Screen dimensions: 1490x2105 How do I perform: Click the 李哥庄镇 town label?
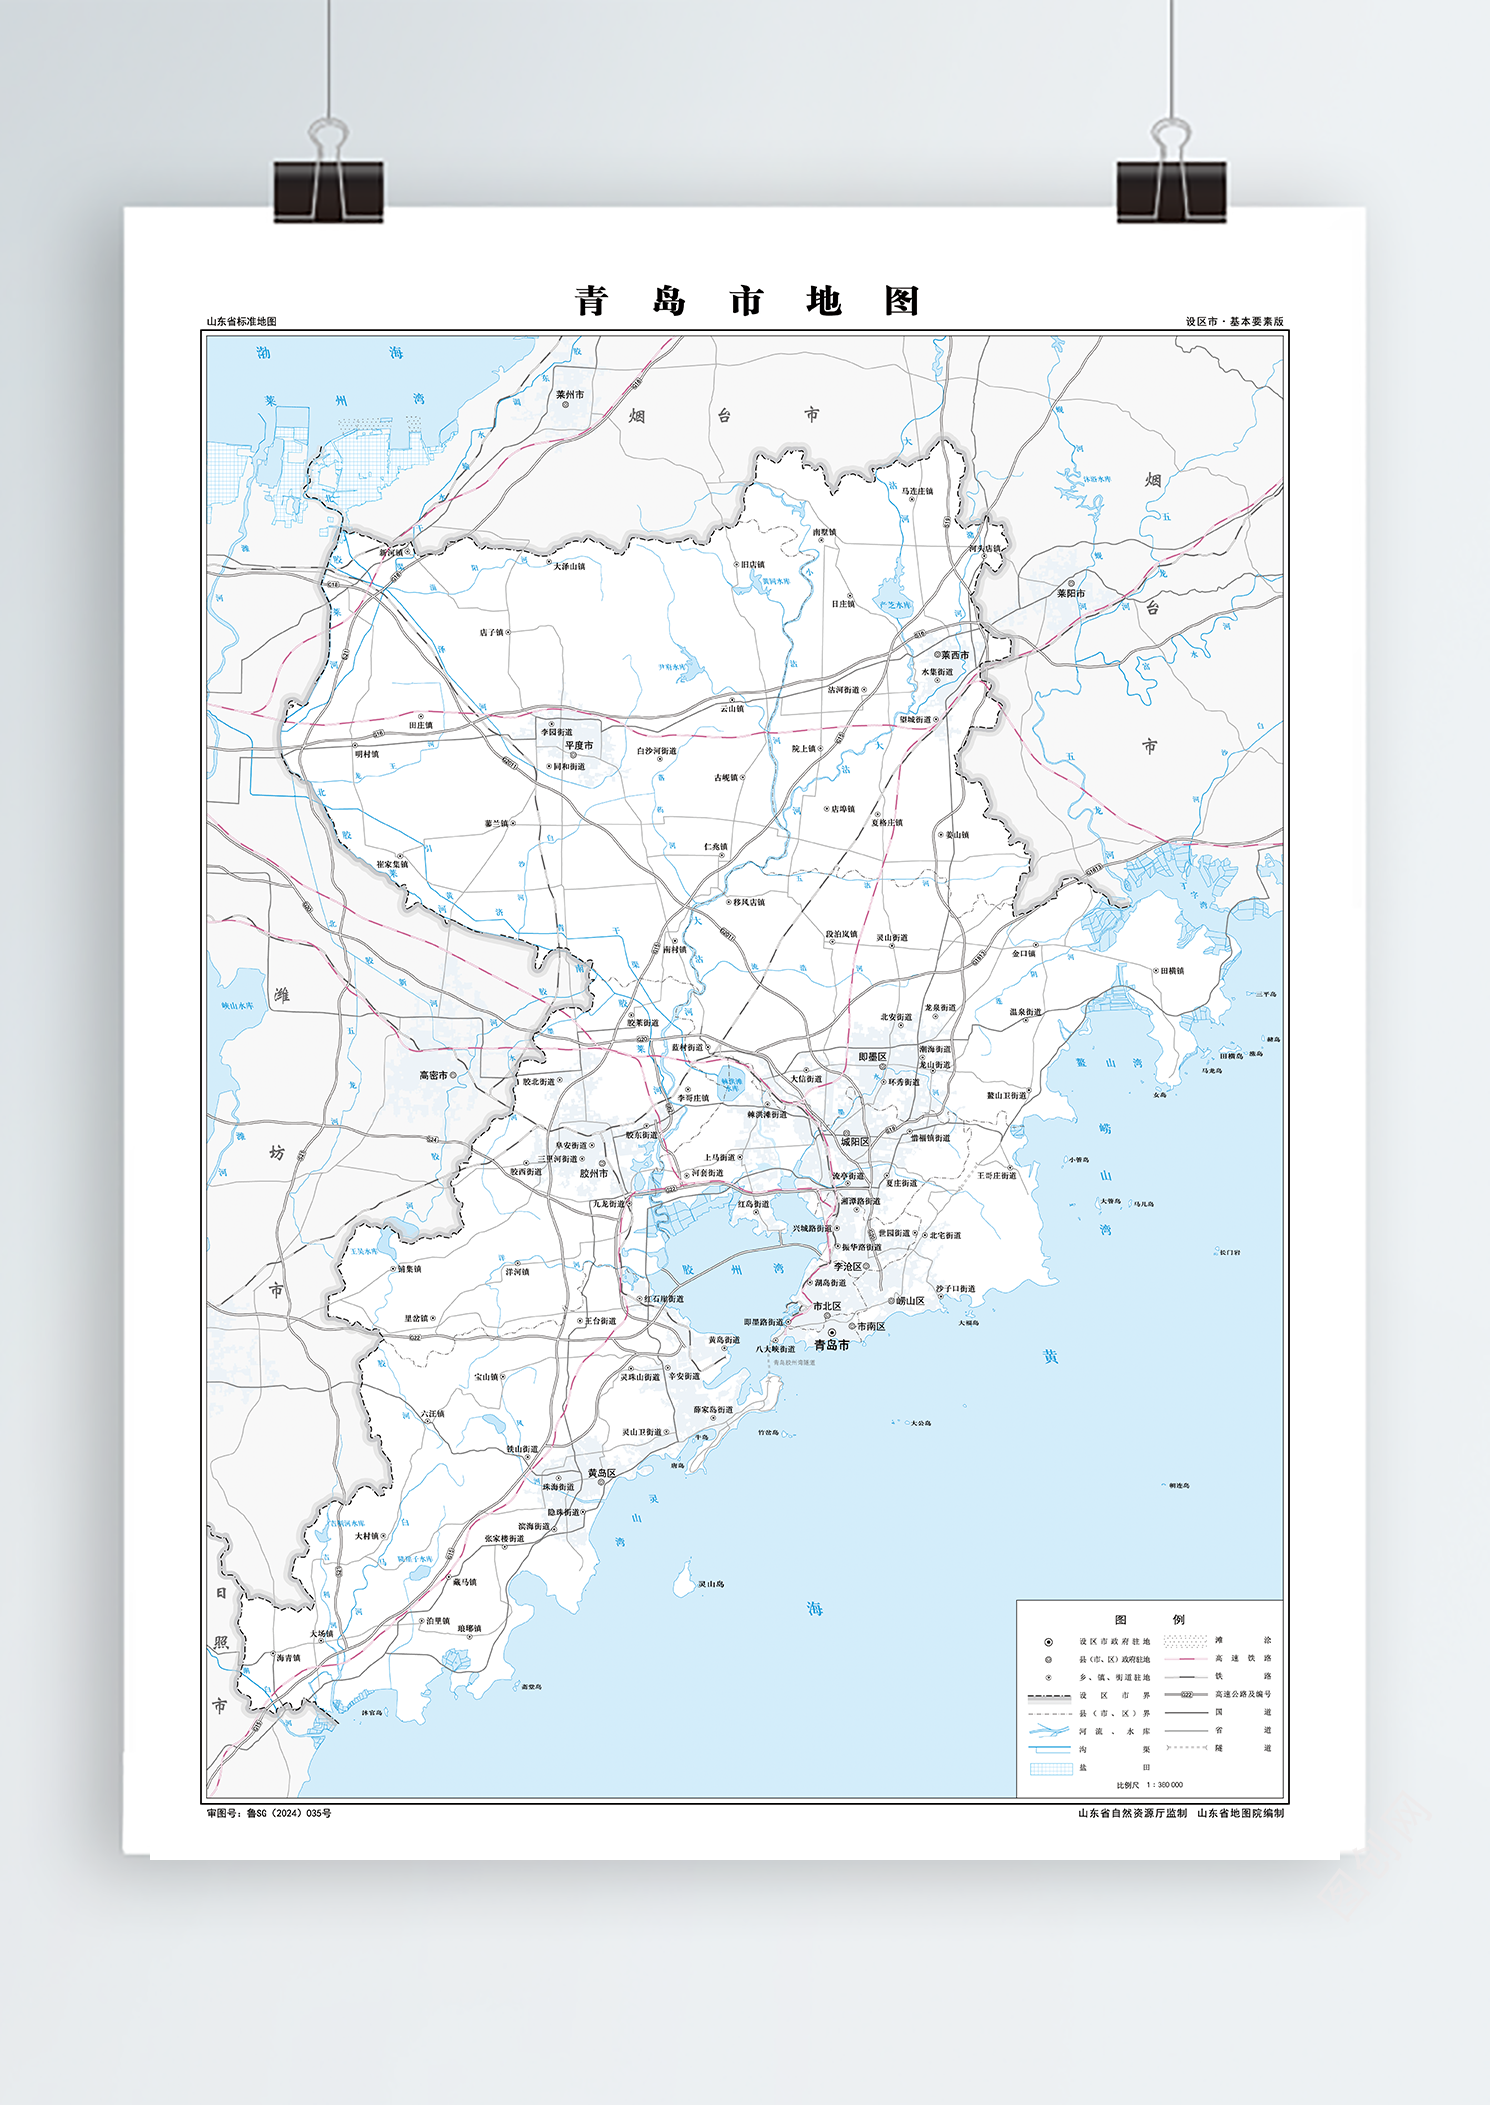coord(694,1098)
